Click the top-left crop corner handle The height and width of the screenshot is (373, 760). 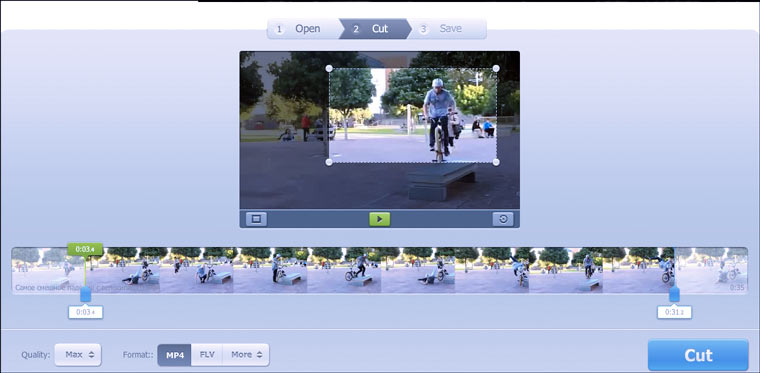[x=329, y=68]
